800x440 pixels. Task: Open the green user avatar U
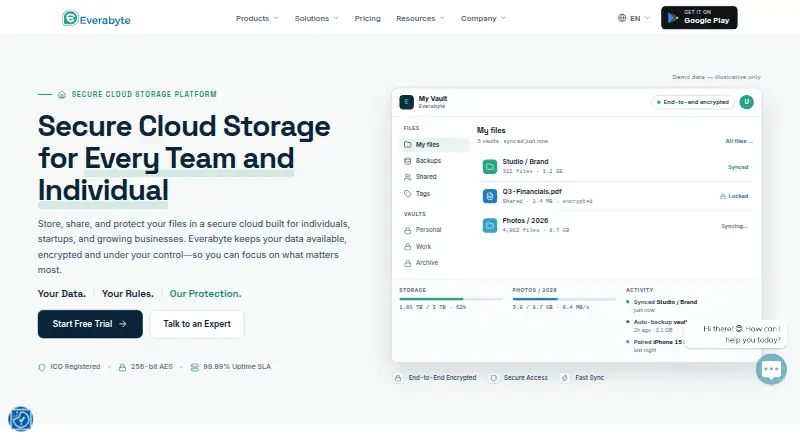[746, 102]
